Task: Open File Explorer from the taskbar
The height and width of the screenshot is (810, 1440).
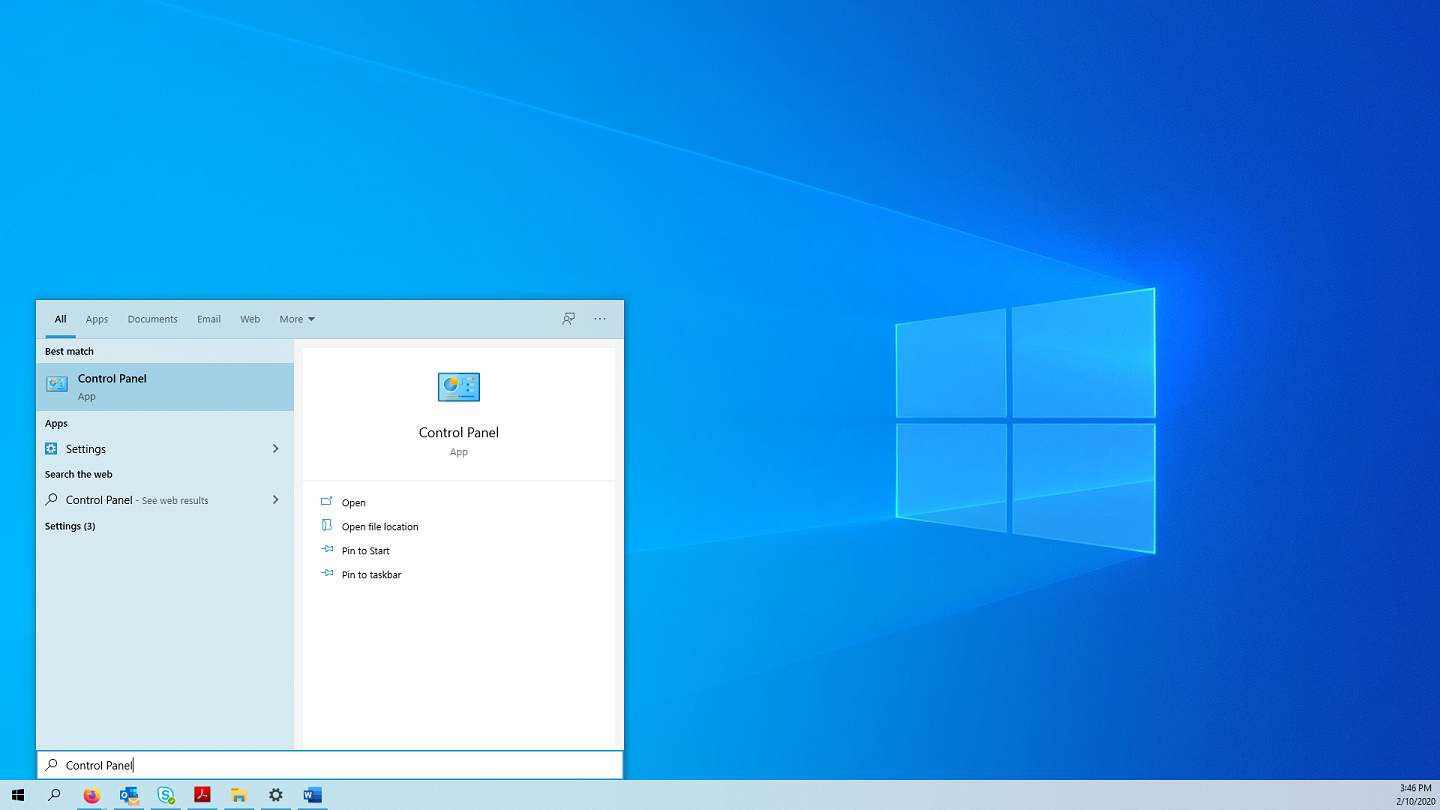Action: pyautogui.click(x=239, y=795)
